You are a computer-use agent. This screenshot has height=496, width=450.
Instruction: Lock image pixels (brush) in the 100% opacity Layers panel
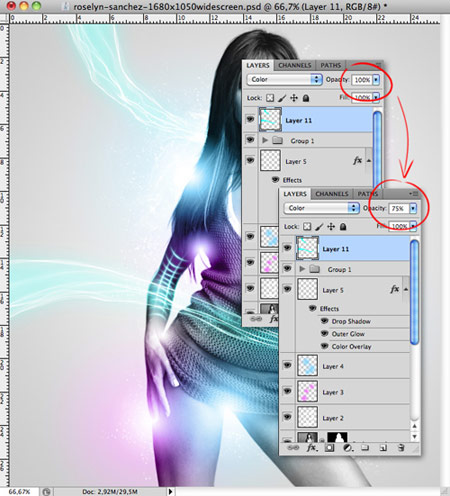click(x=282, y=98)
